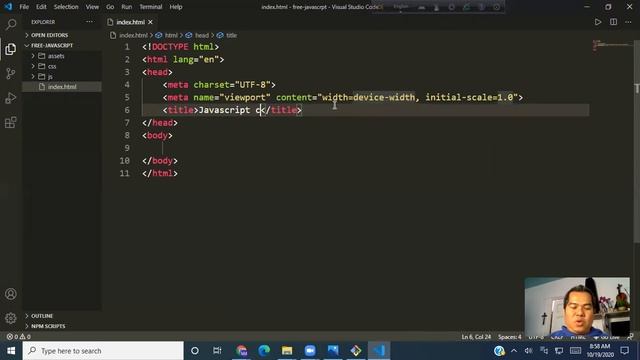Click the volume icon in system tray

coord(528,351)
